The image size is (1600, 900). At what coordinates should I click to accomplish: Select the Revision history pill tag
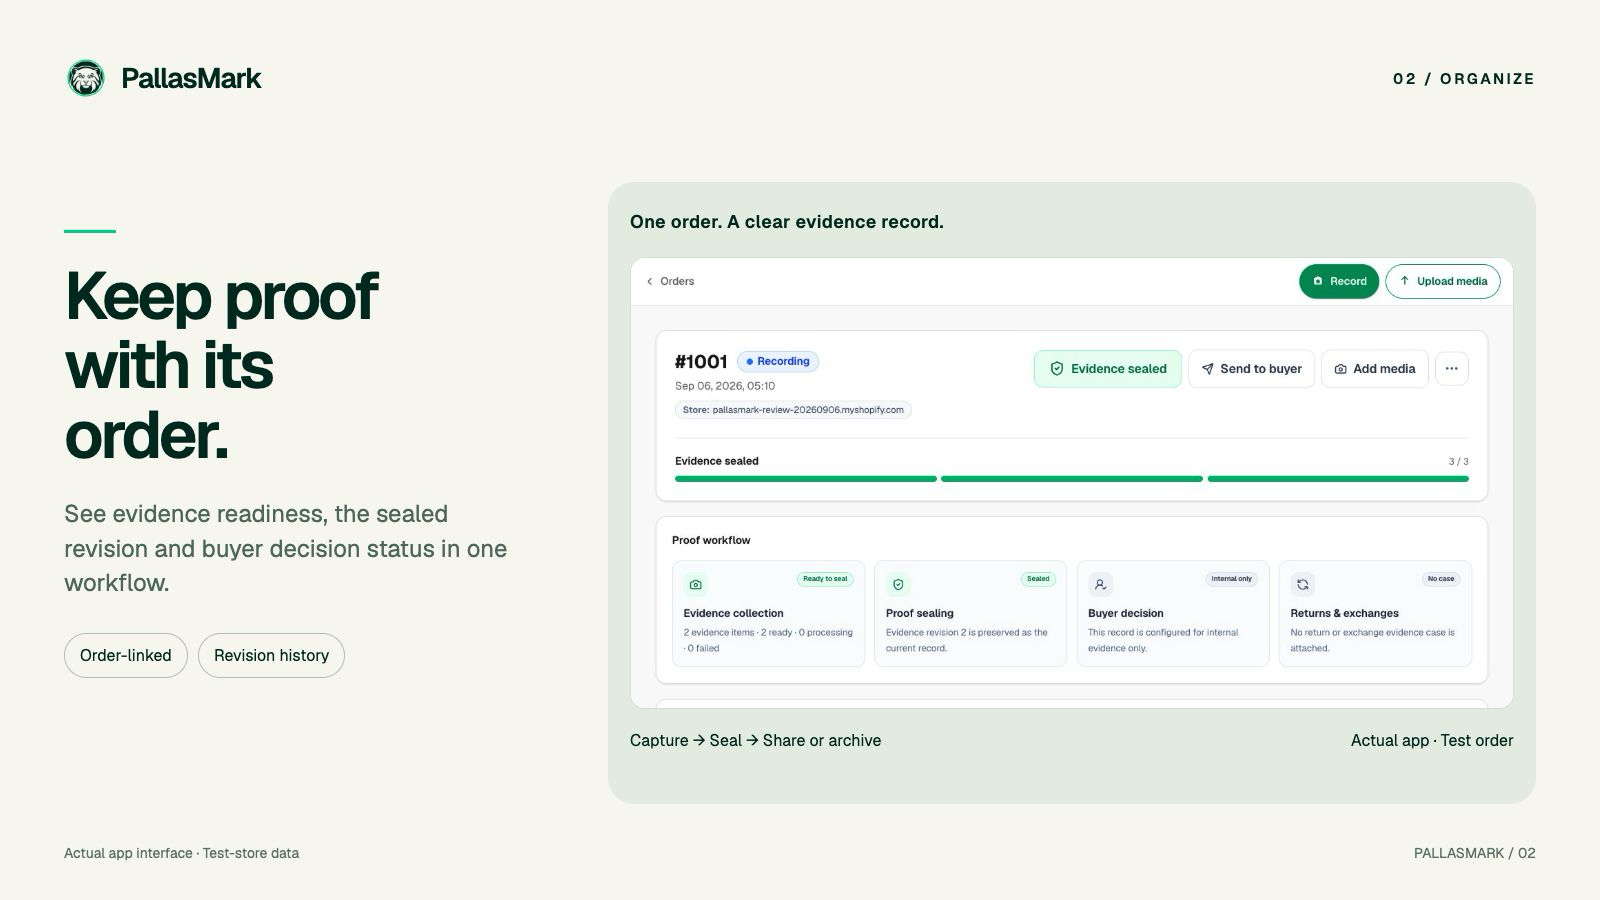(x=271, y=656)
